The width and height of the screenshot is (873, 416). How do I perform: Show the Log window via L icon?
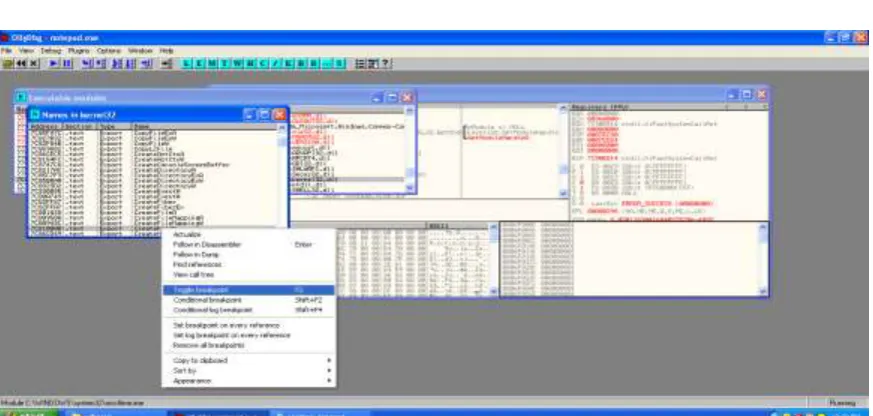[188, 63]
